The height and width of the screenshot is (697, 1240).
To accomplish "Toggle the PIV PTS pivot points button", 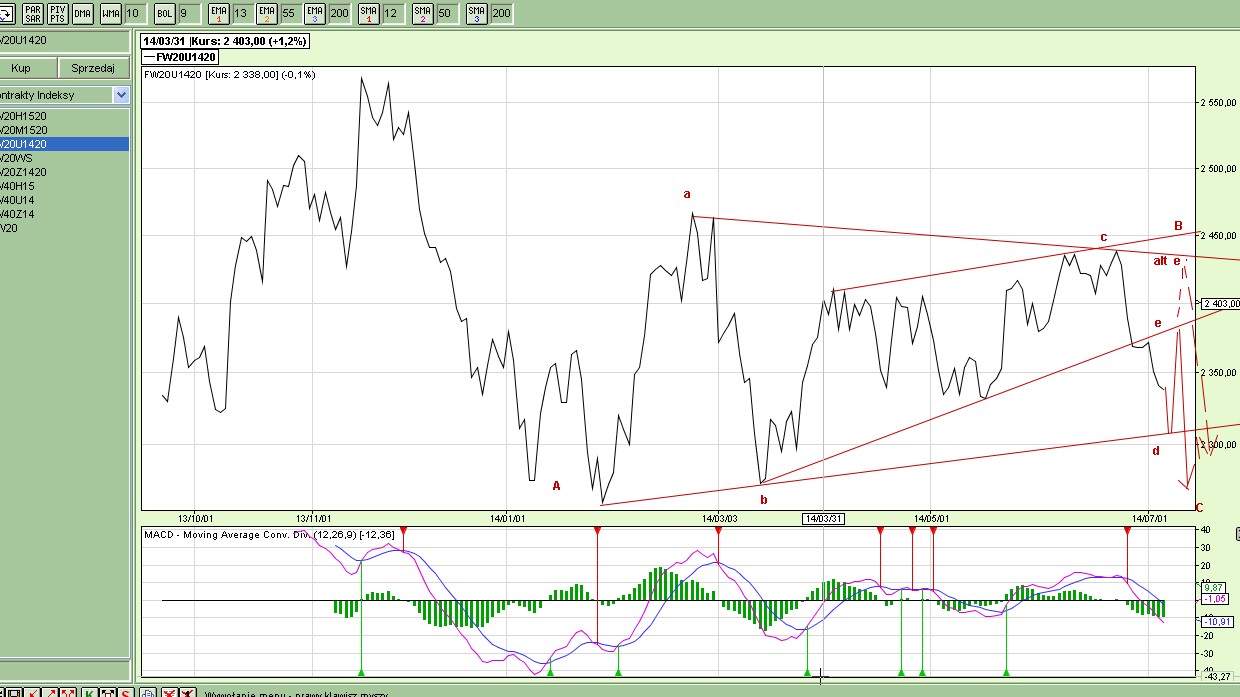I will point(58,14).
